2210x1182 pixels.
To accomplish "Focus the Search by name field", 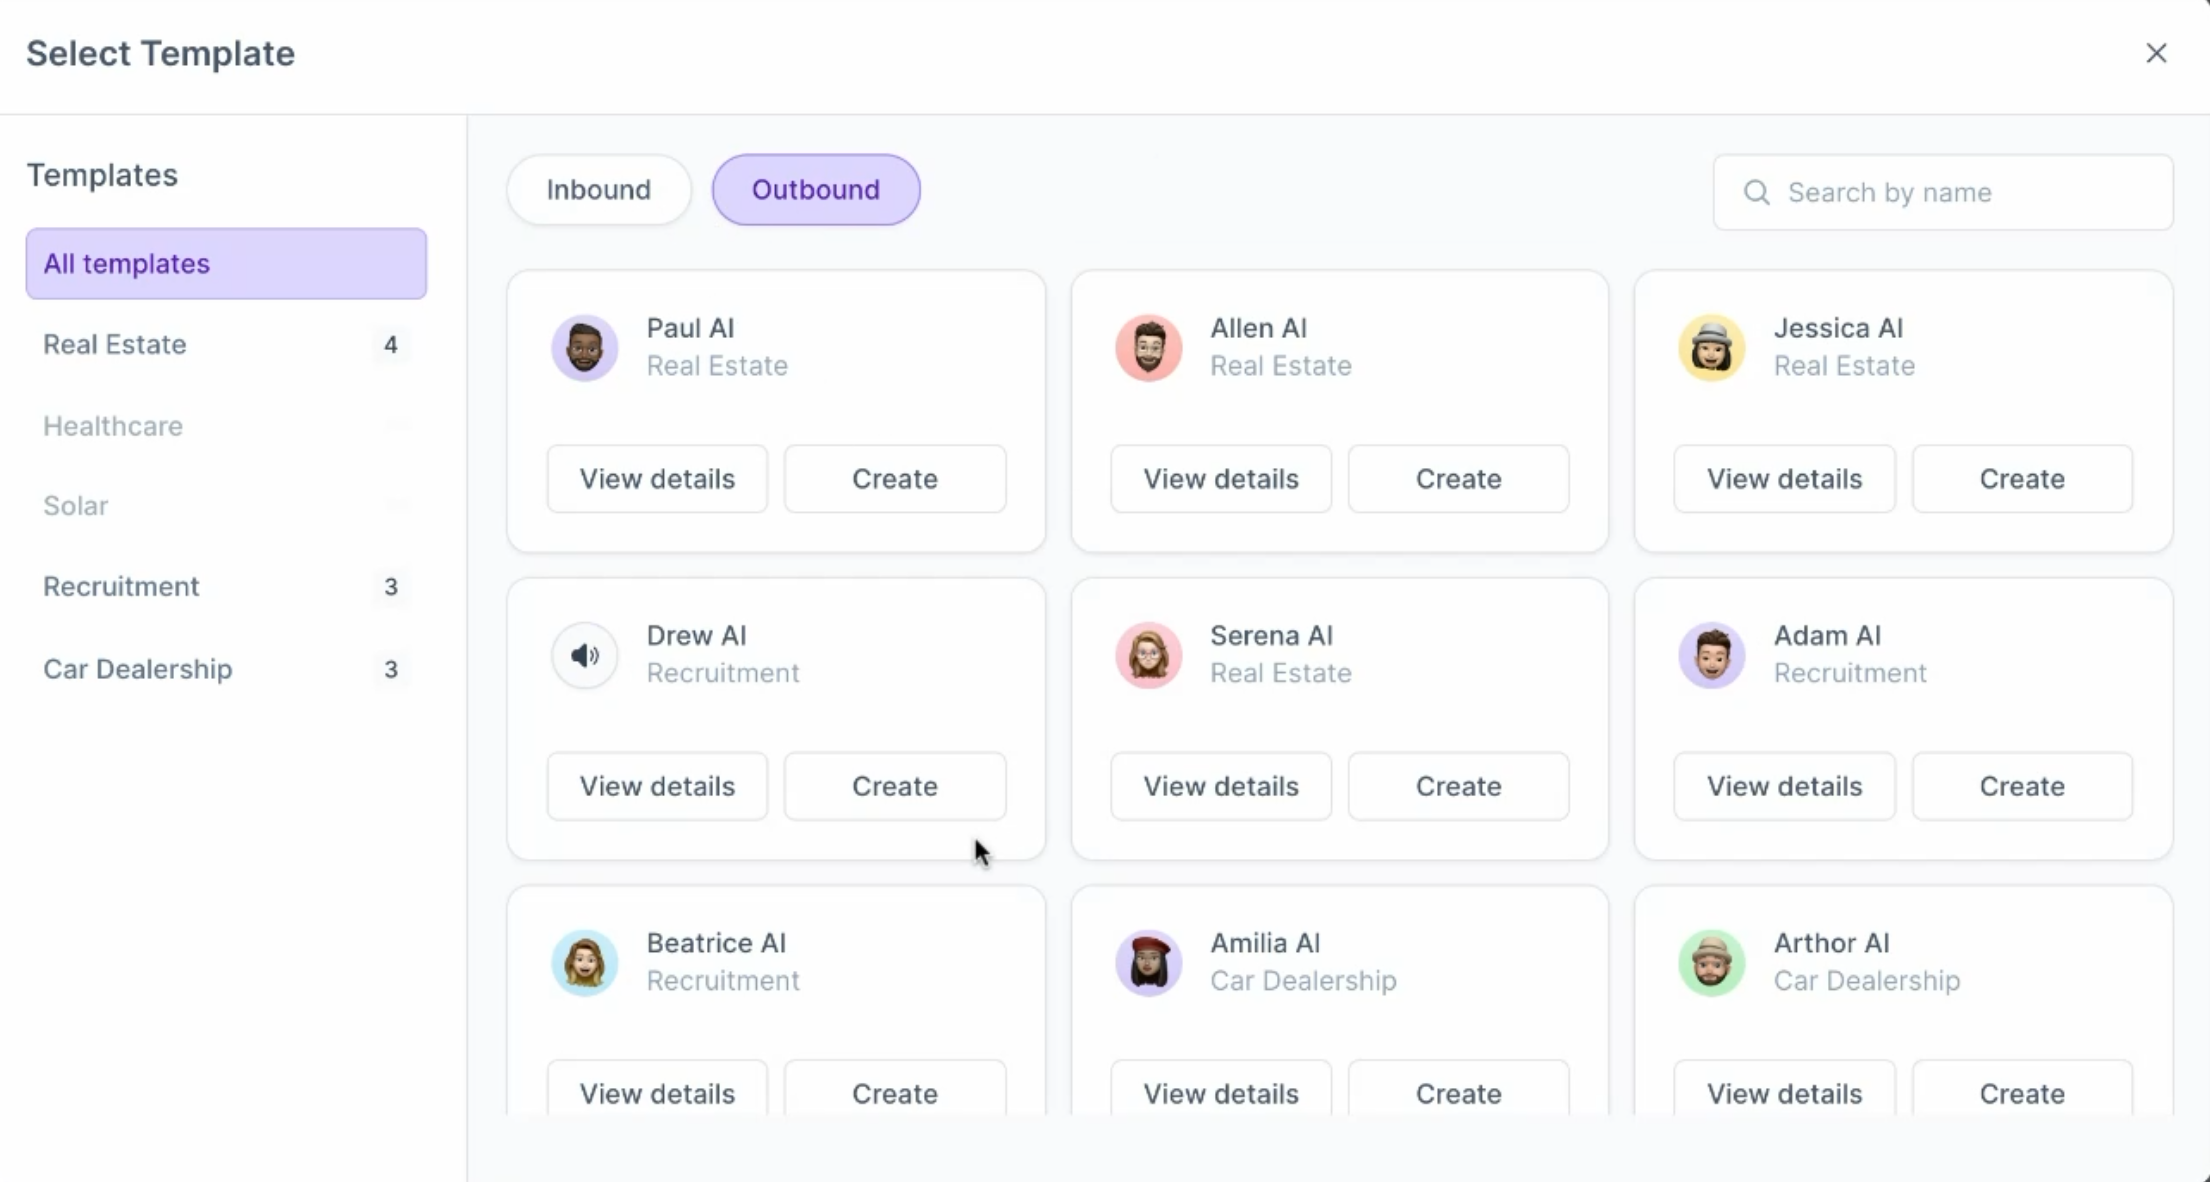I will (1960, 192).
